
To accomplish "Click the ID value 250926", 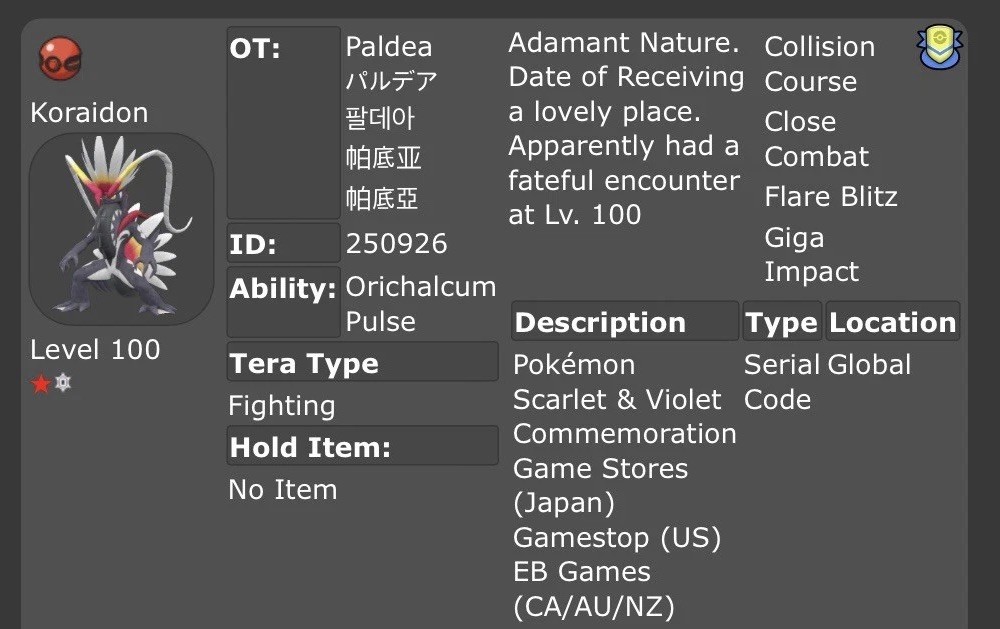I will pyautogui.click(x=397, y=243).
